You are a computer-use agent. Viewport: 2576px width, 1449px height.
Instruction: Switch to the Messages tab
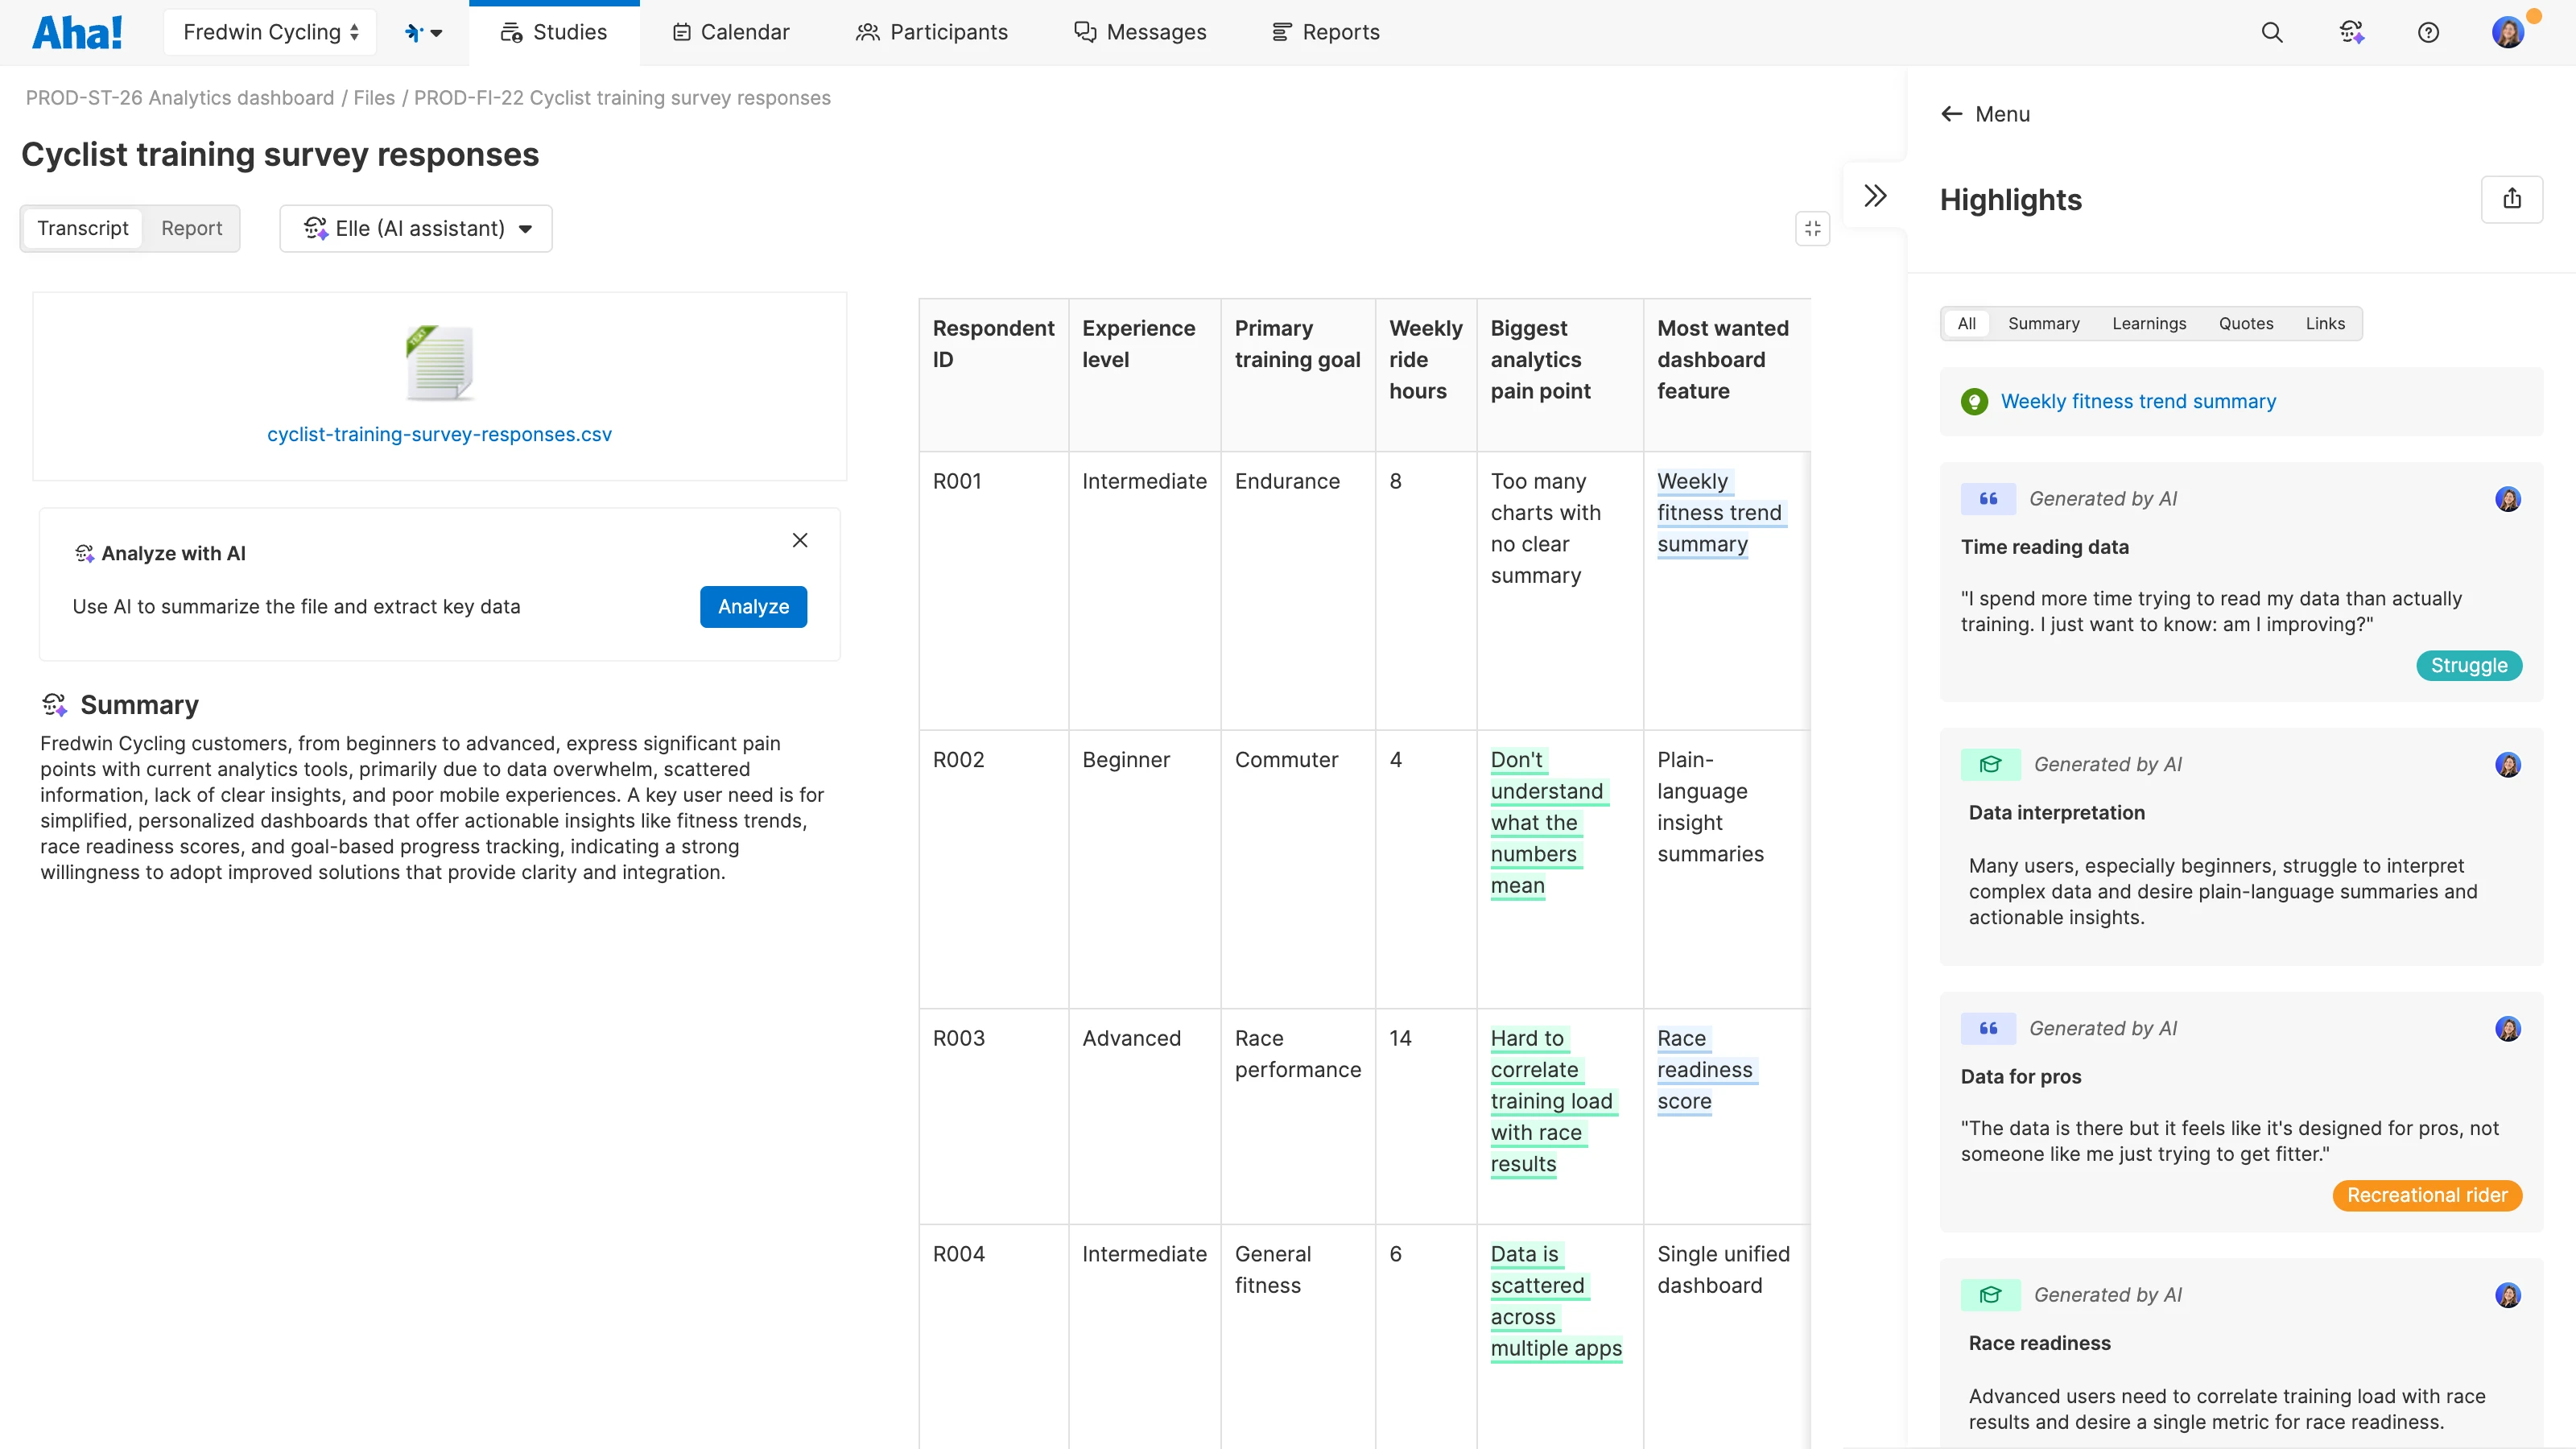[x=1140, y=32]
